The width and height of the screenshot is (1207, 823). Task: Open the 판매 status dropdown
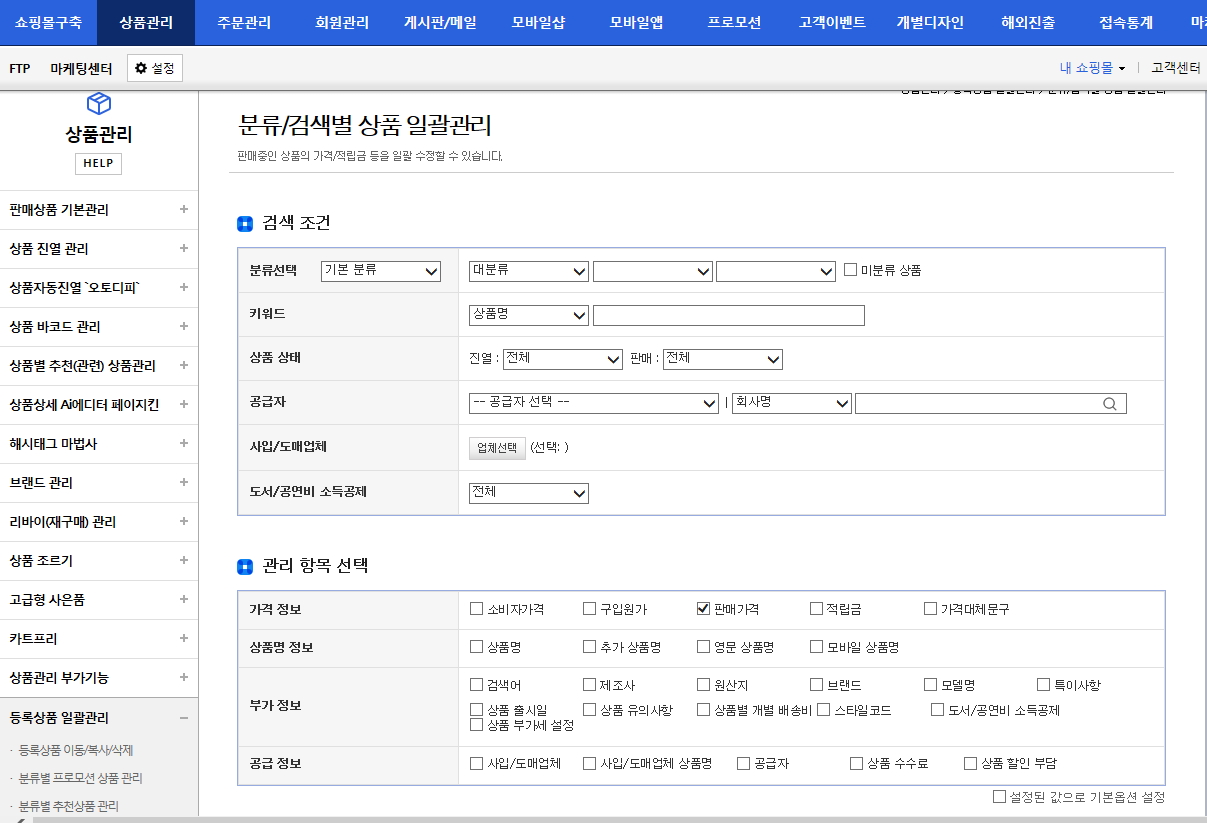click(723, 359)
